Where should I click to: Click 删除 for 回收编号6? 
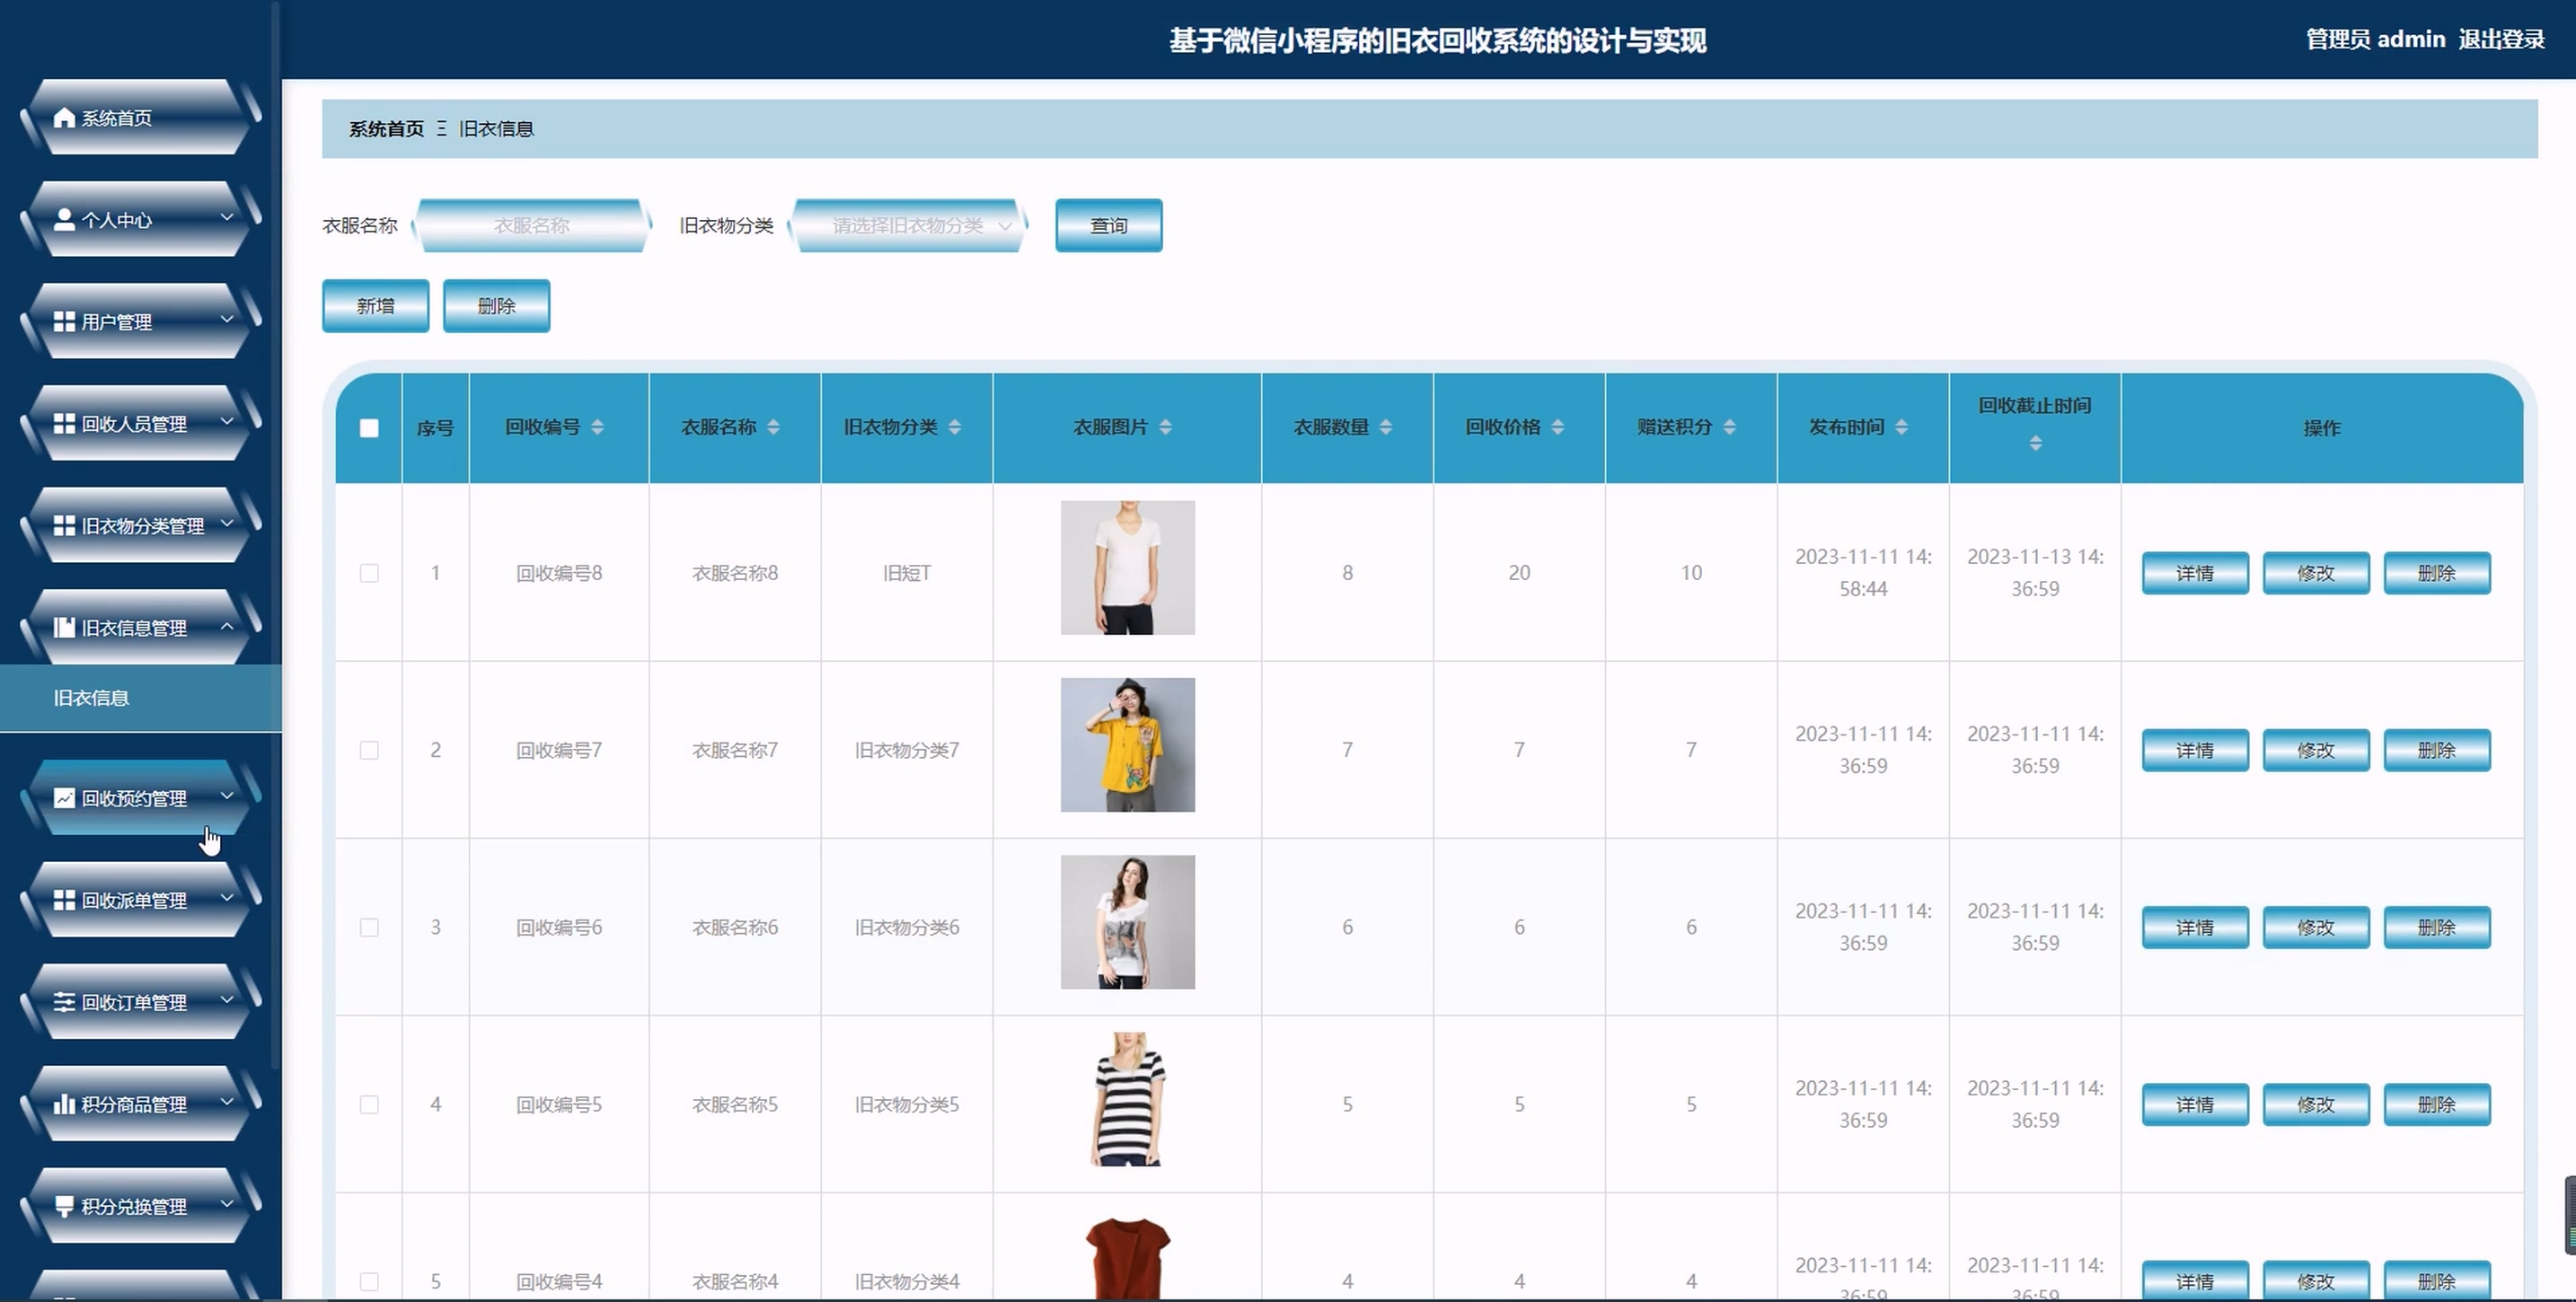tap(2437, 927)
